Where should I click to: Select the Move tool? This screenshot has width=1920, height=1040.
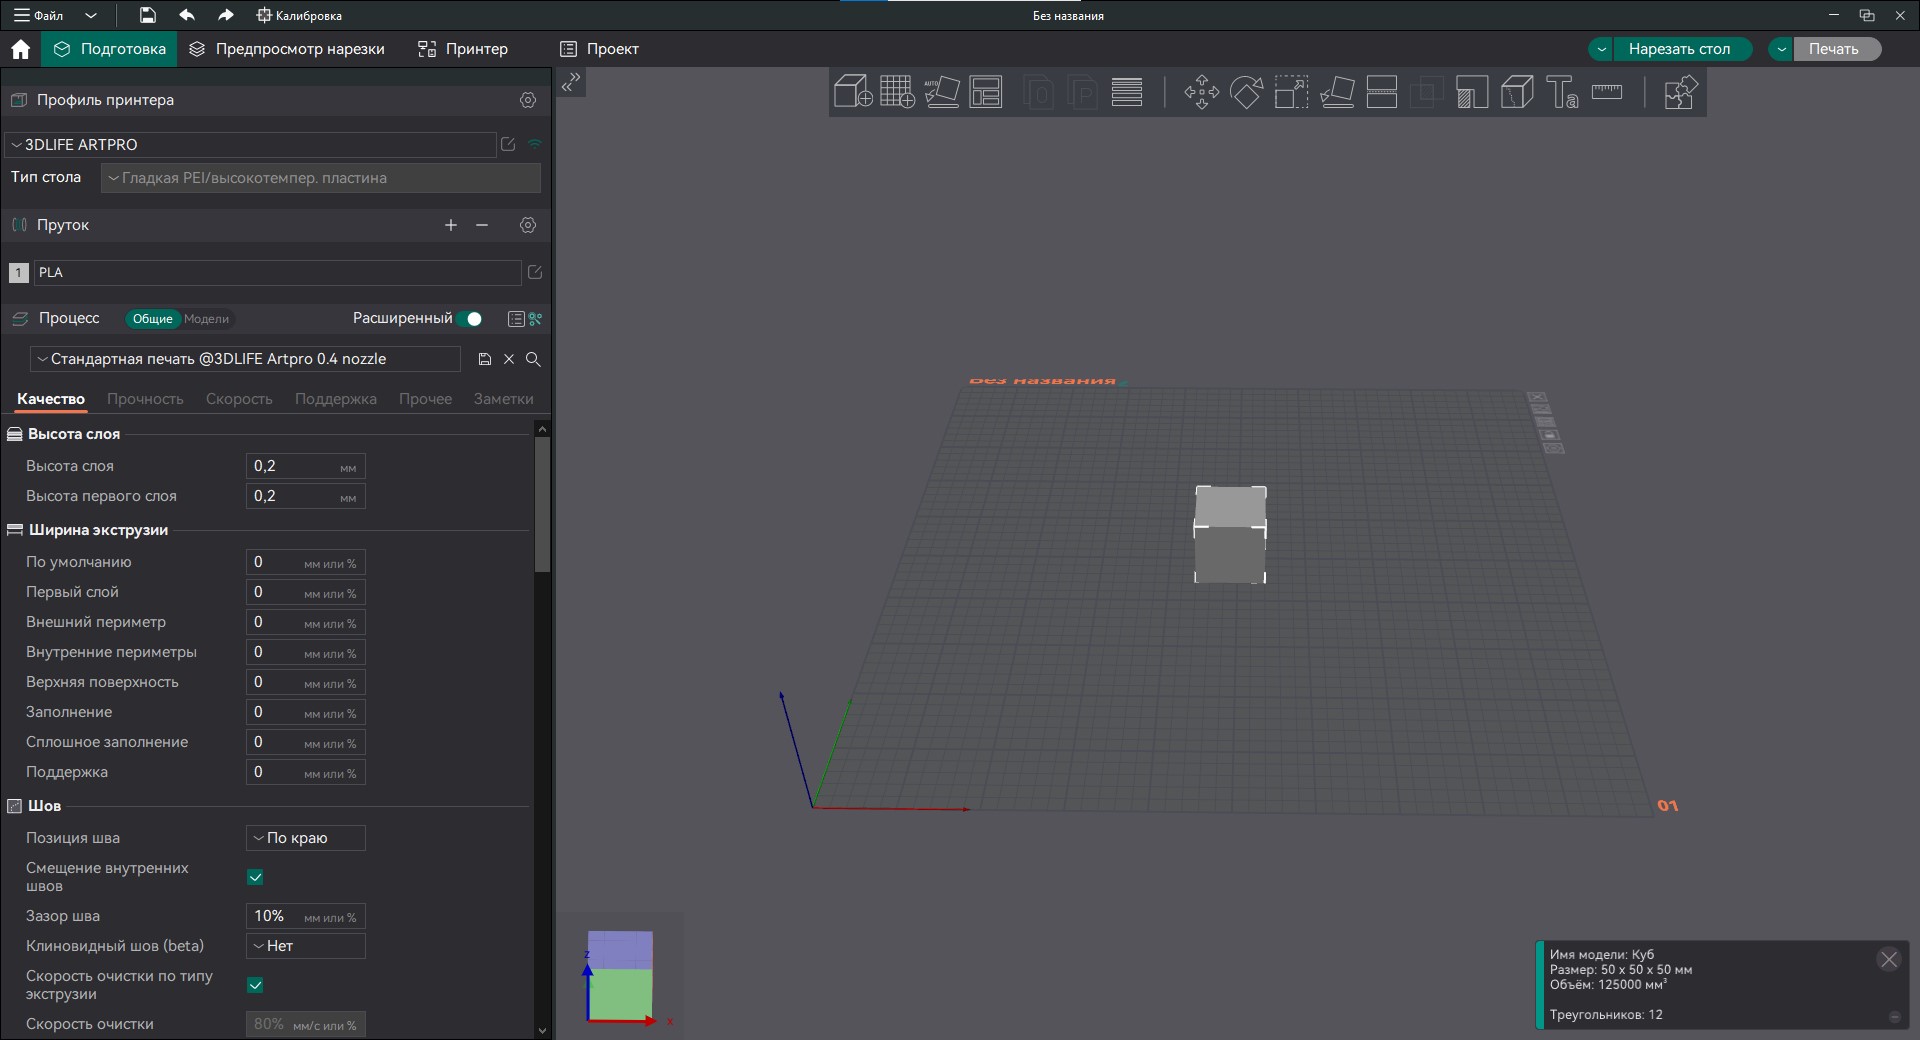point(1201,92)
